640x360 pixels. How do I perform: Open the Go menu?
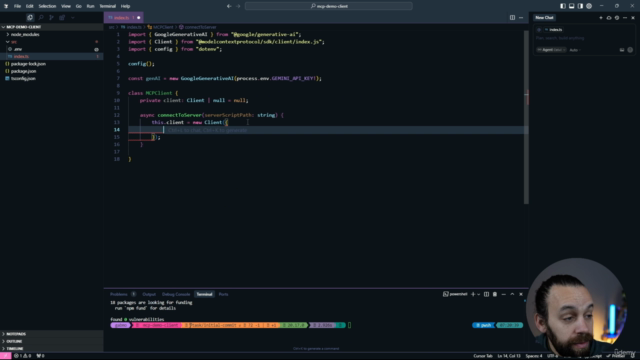coord(78,6)
